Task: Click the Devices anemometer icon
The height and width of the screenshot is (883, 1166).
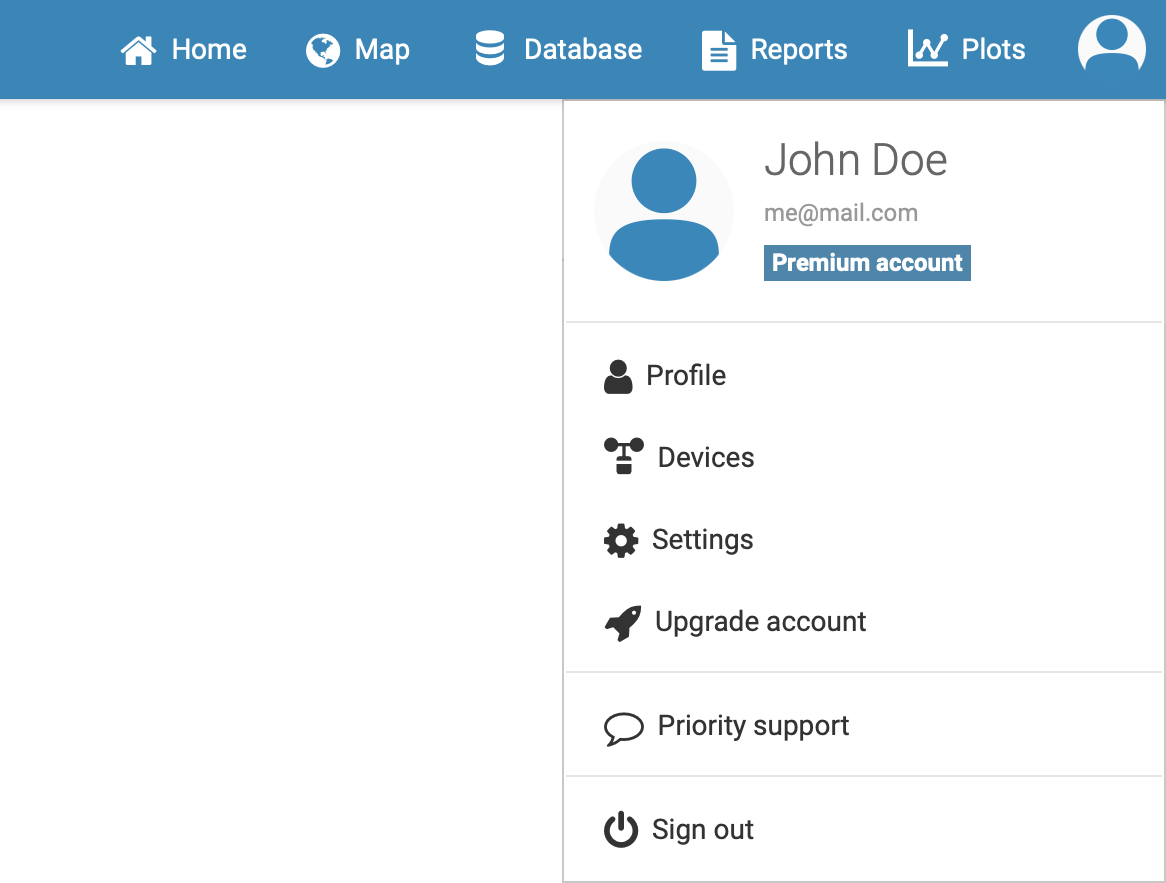Action: click(x=624, y=456)
